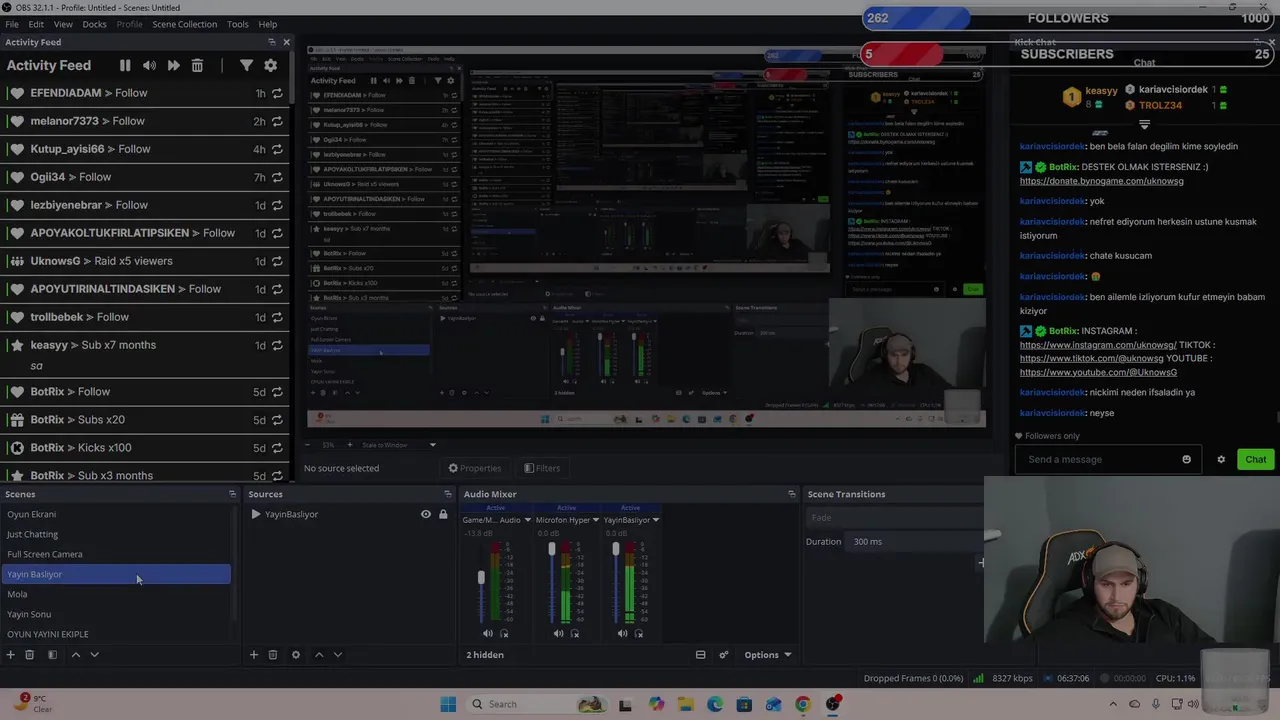Hide the YayinBasliyor source with eye icon
This screenshot has height=720, width=1280.
click(426, 514)
